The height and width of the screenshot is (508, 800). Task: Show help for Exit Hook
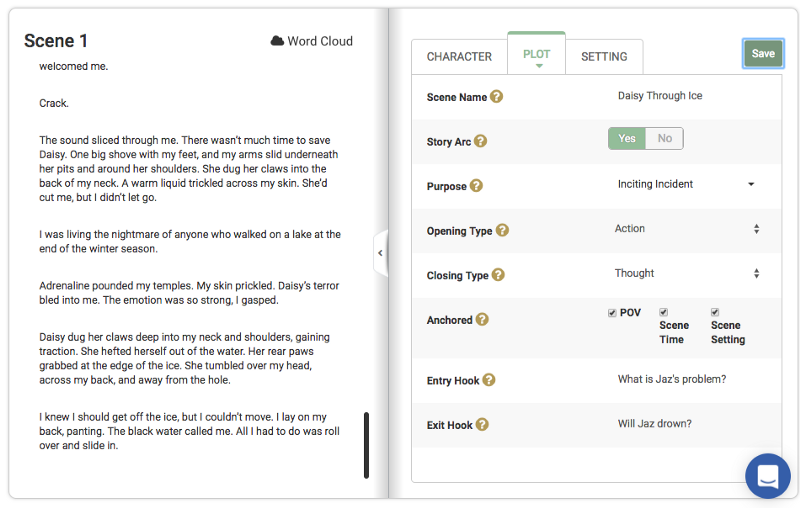tap(482, 424)
